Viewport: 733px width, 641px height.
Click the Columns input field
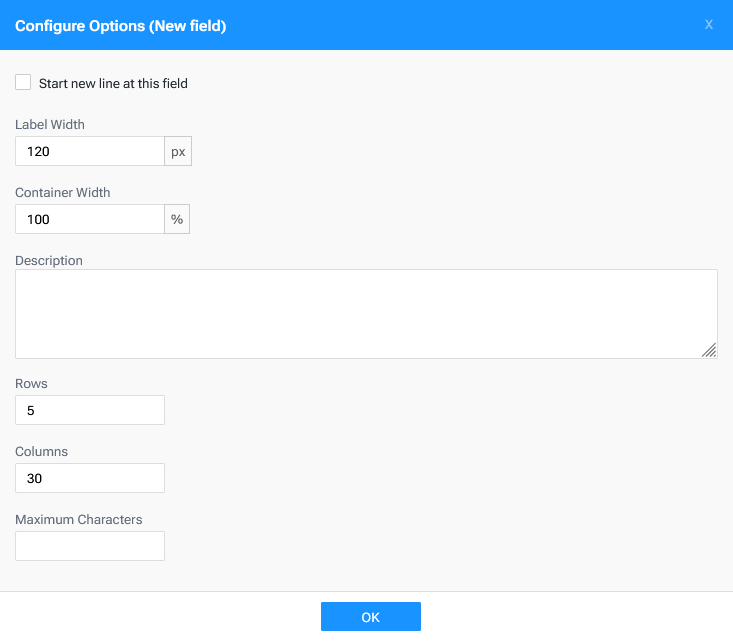coord(90,478)
